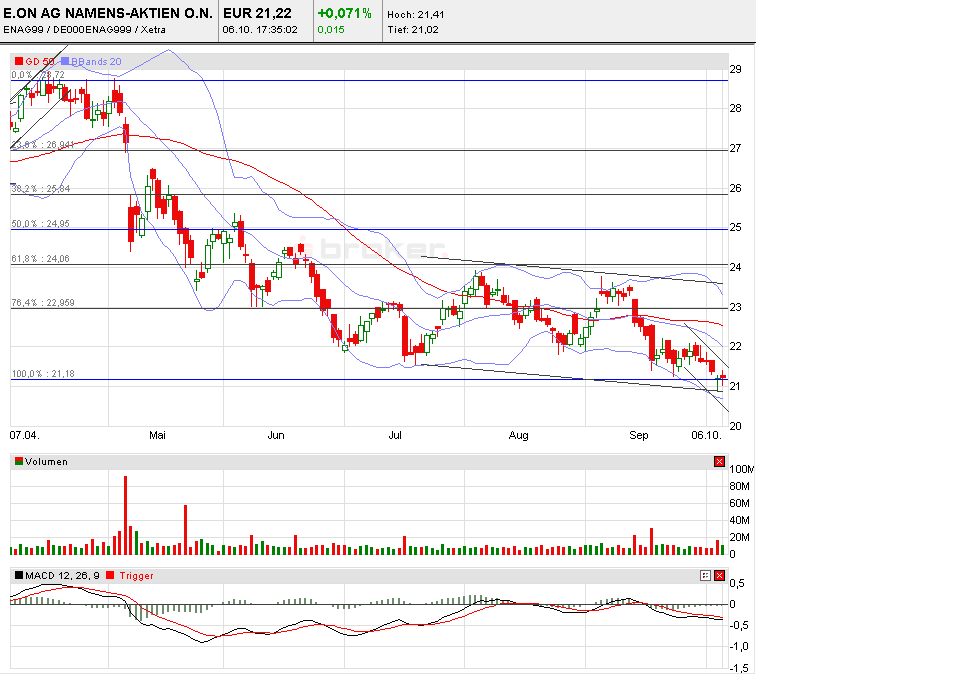
Task: Click the volume axis label 80M
Action: point(740,486)
